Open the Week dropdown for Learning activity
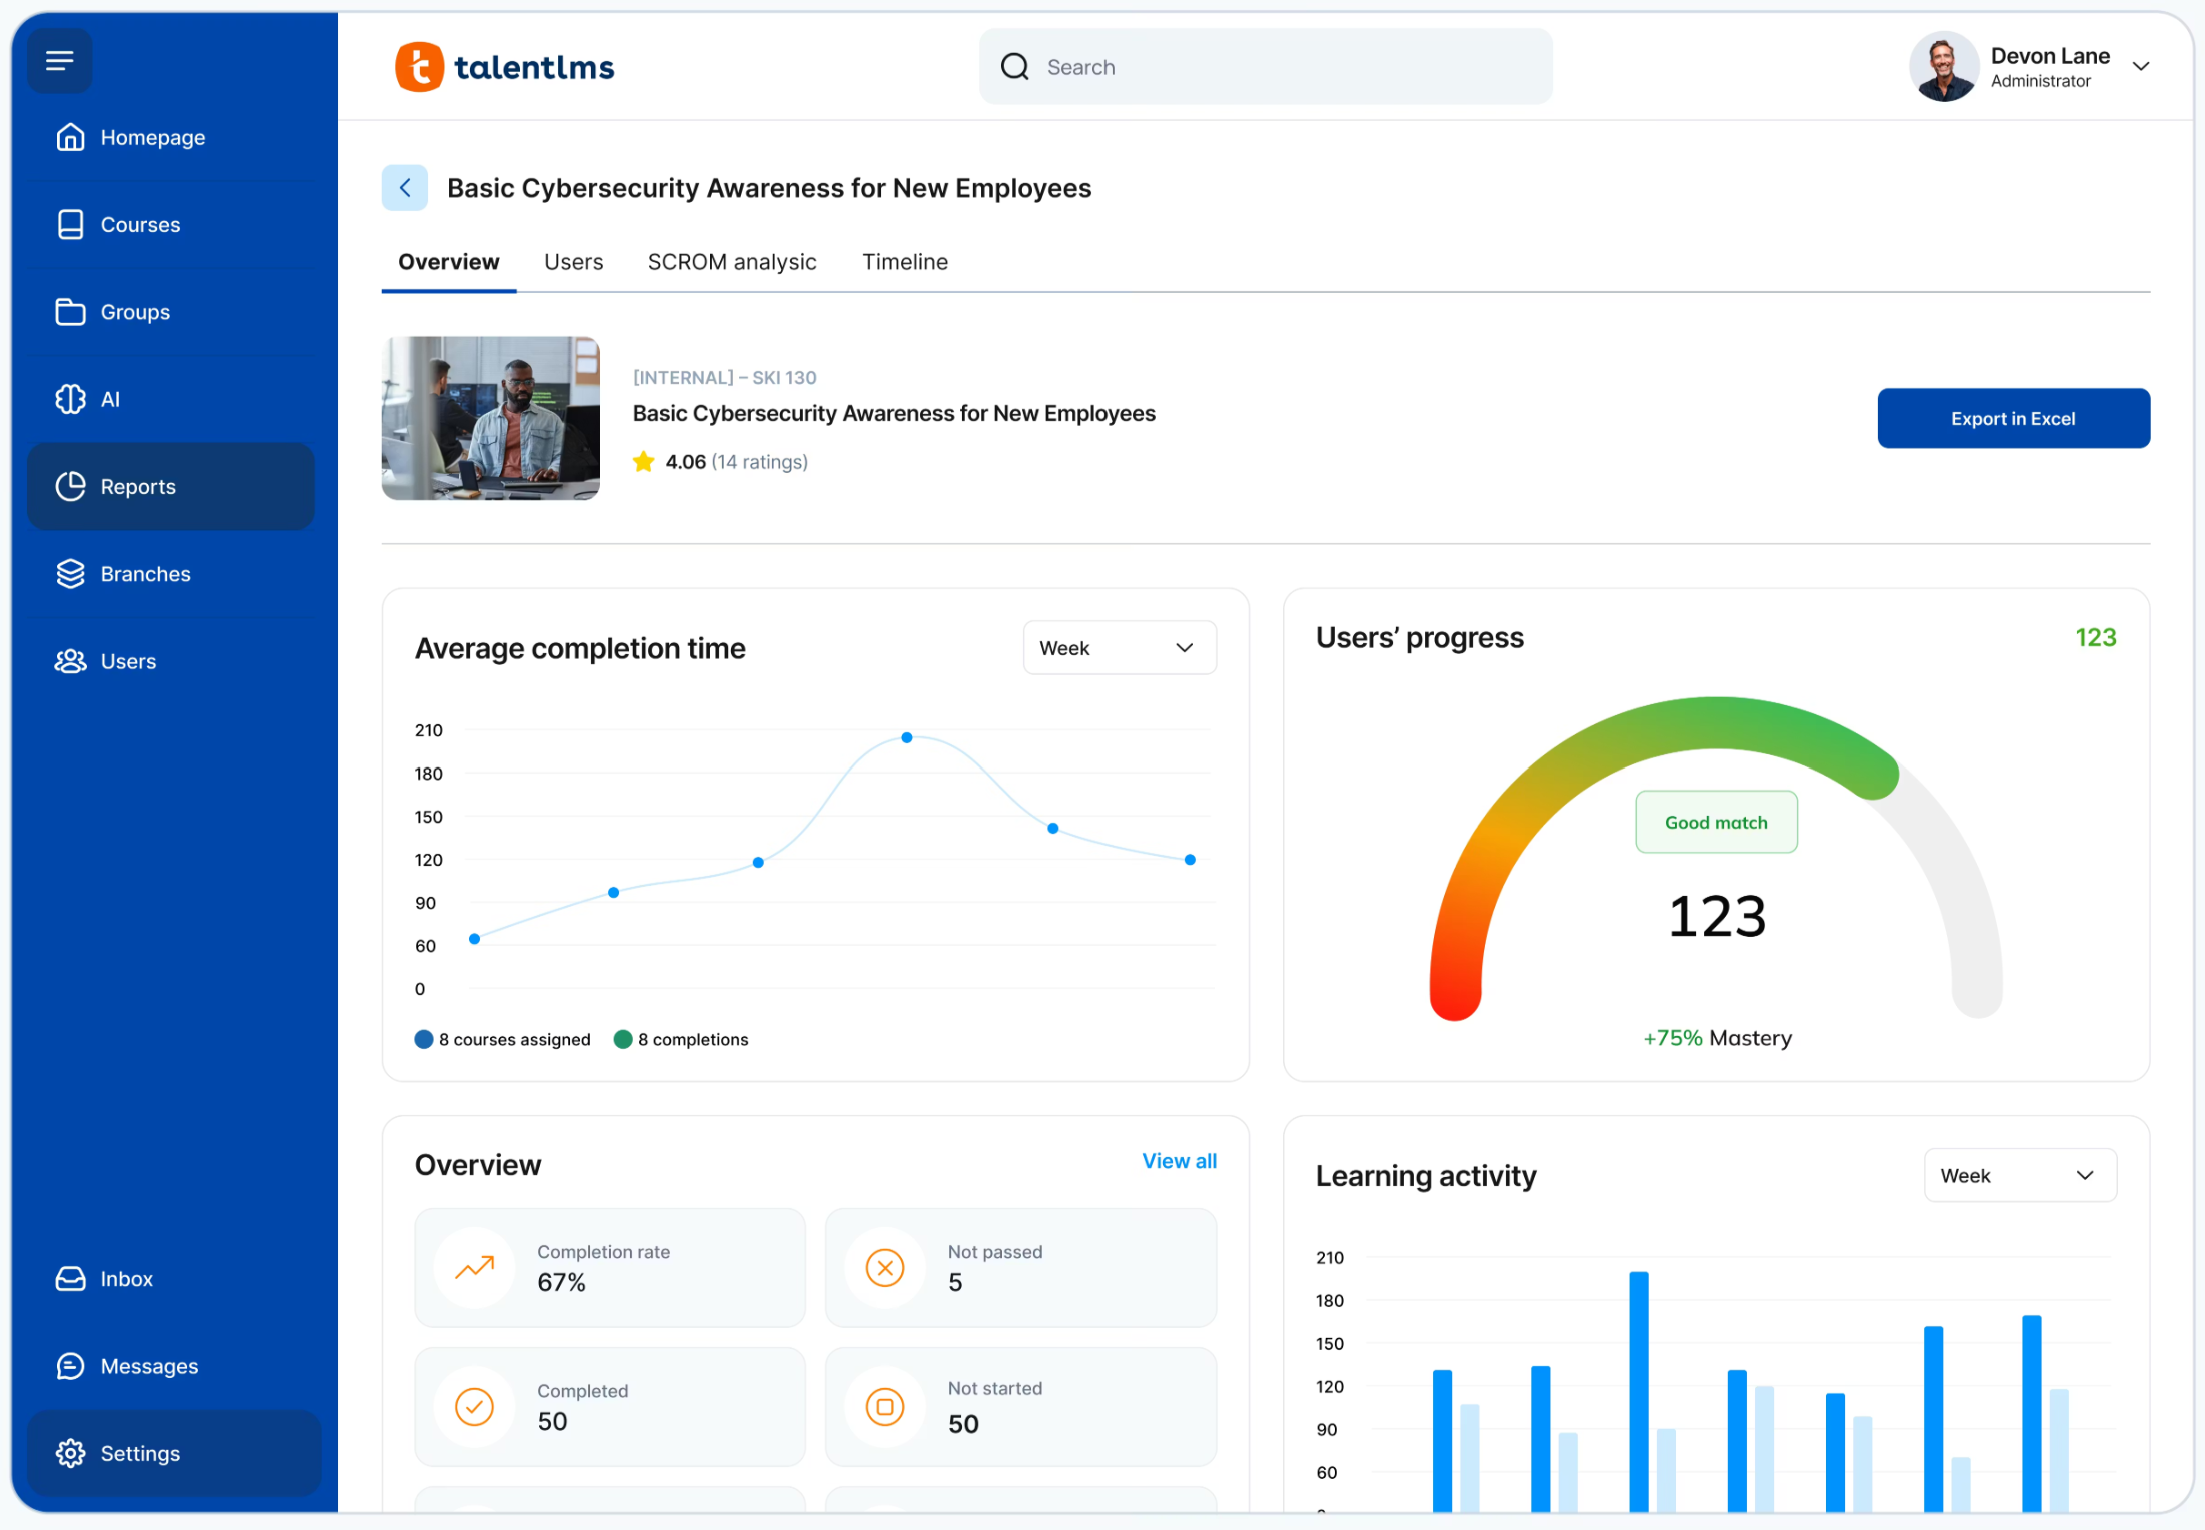This screenshot has width=2205, height=1530. click(x=2019, y=1175)
